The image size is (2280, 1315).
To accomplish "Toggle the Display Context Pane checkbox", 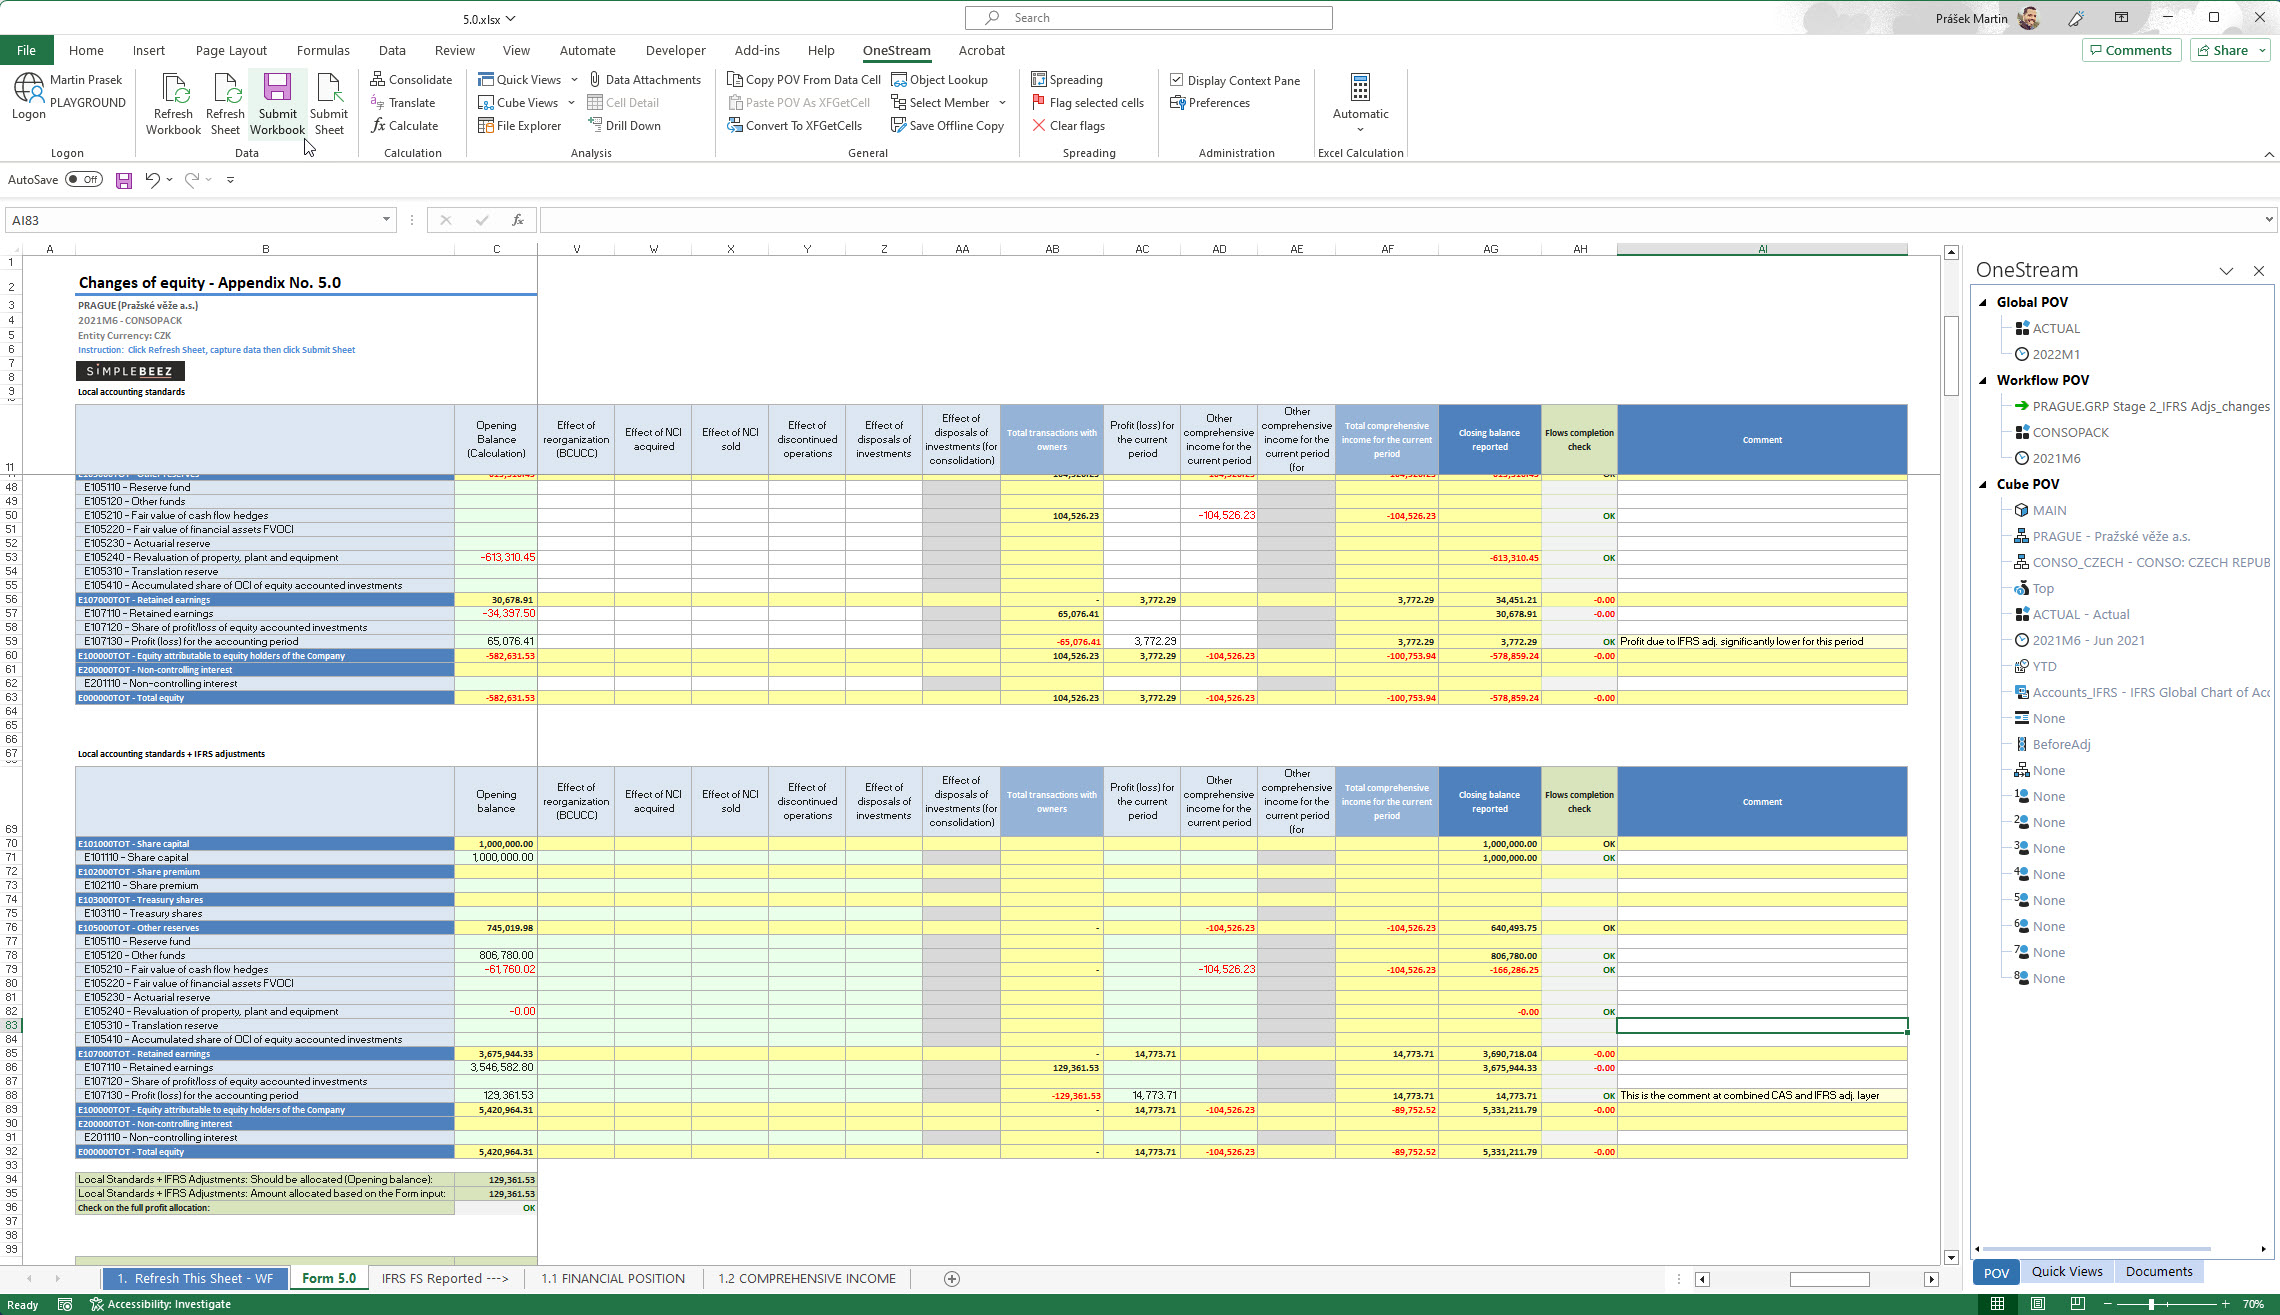I will [1177, 80].
